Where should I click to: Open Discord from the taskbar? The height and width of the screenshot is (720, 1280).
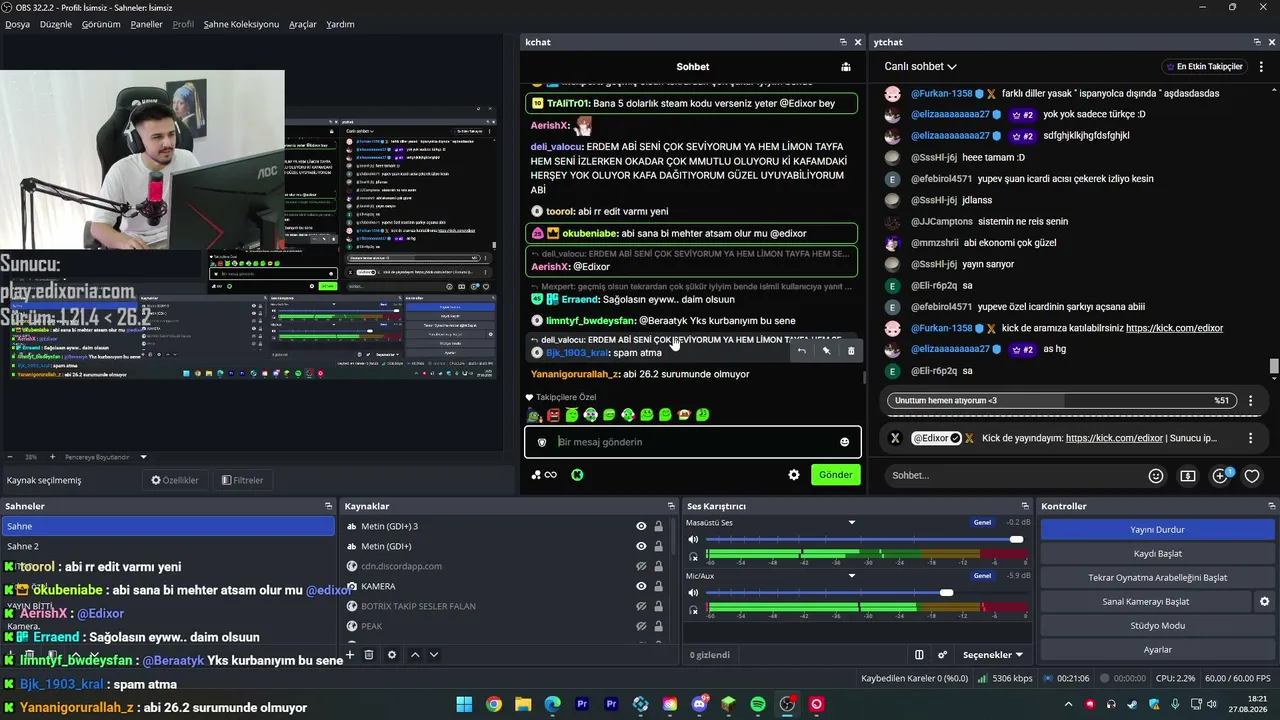coord(699,704)
